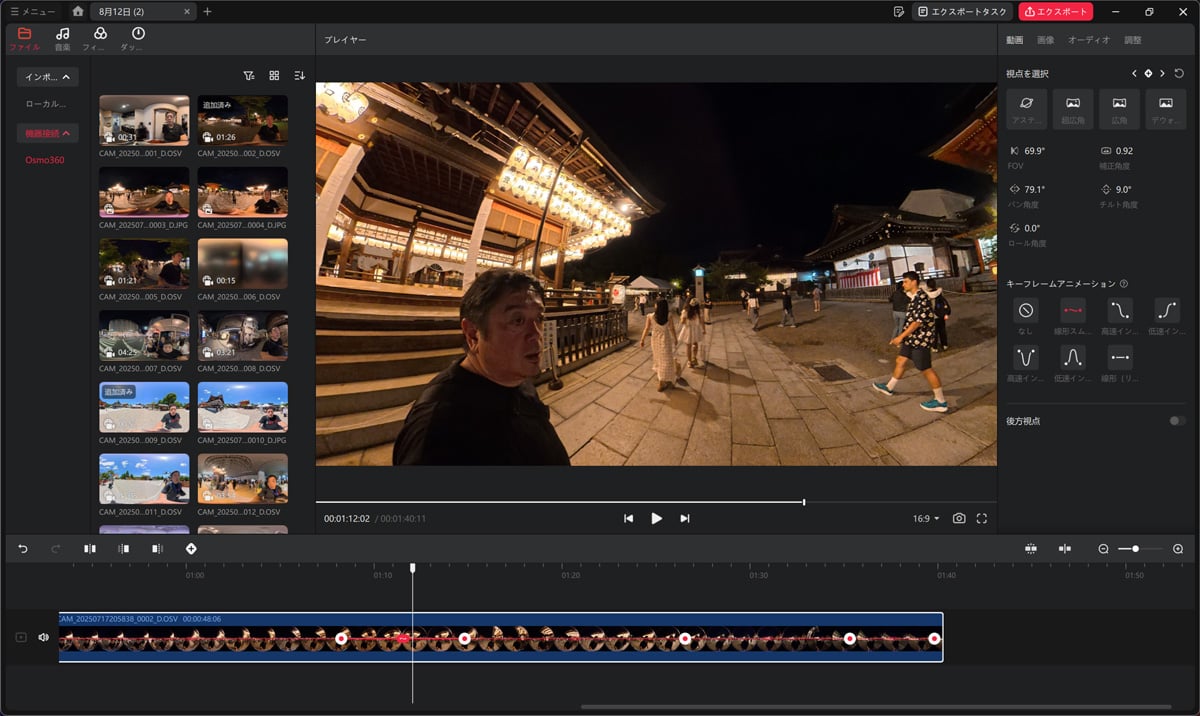
Task: Click the timeline zoom slider handle
Action: (x=1135, y=549)
